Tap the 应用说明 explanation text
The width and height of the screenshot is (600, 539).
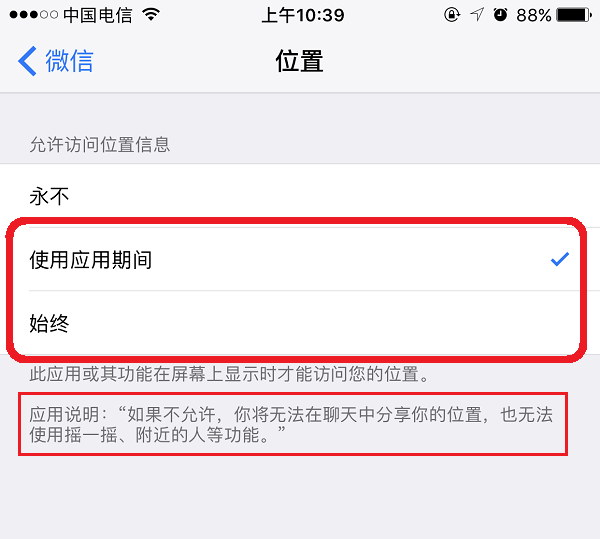point(292,424)
